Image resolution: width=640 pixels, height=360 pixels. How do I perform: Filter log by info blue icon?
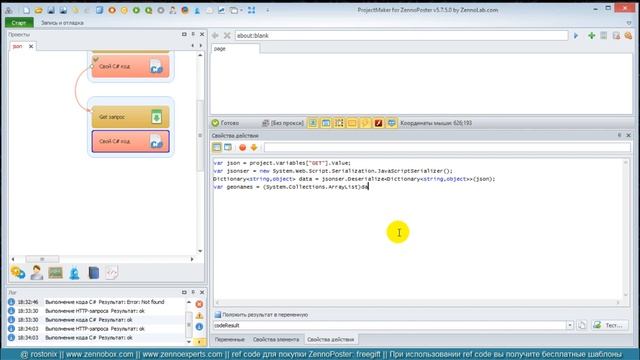pos(199,327)
